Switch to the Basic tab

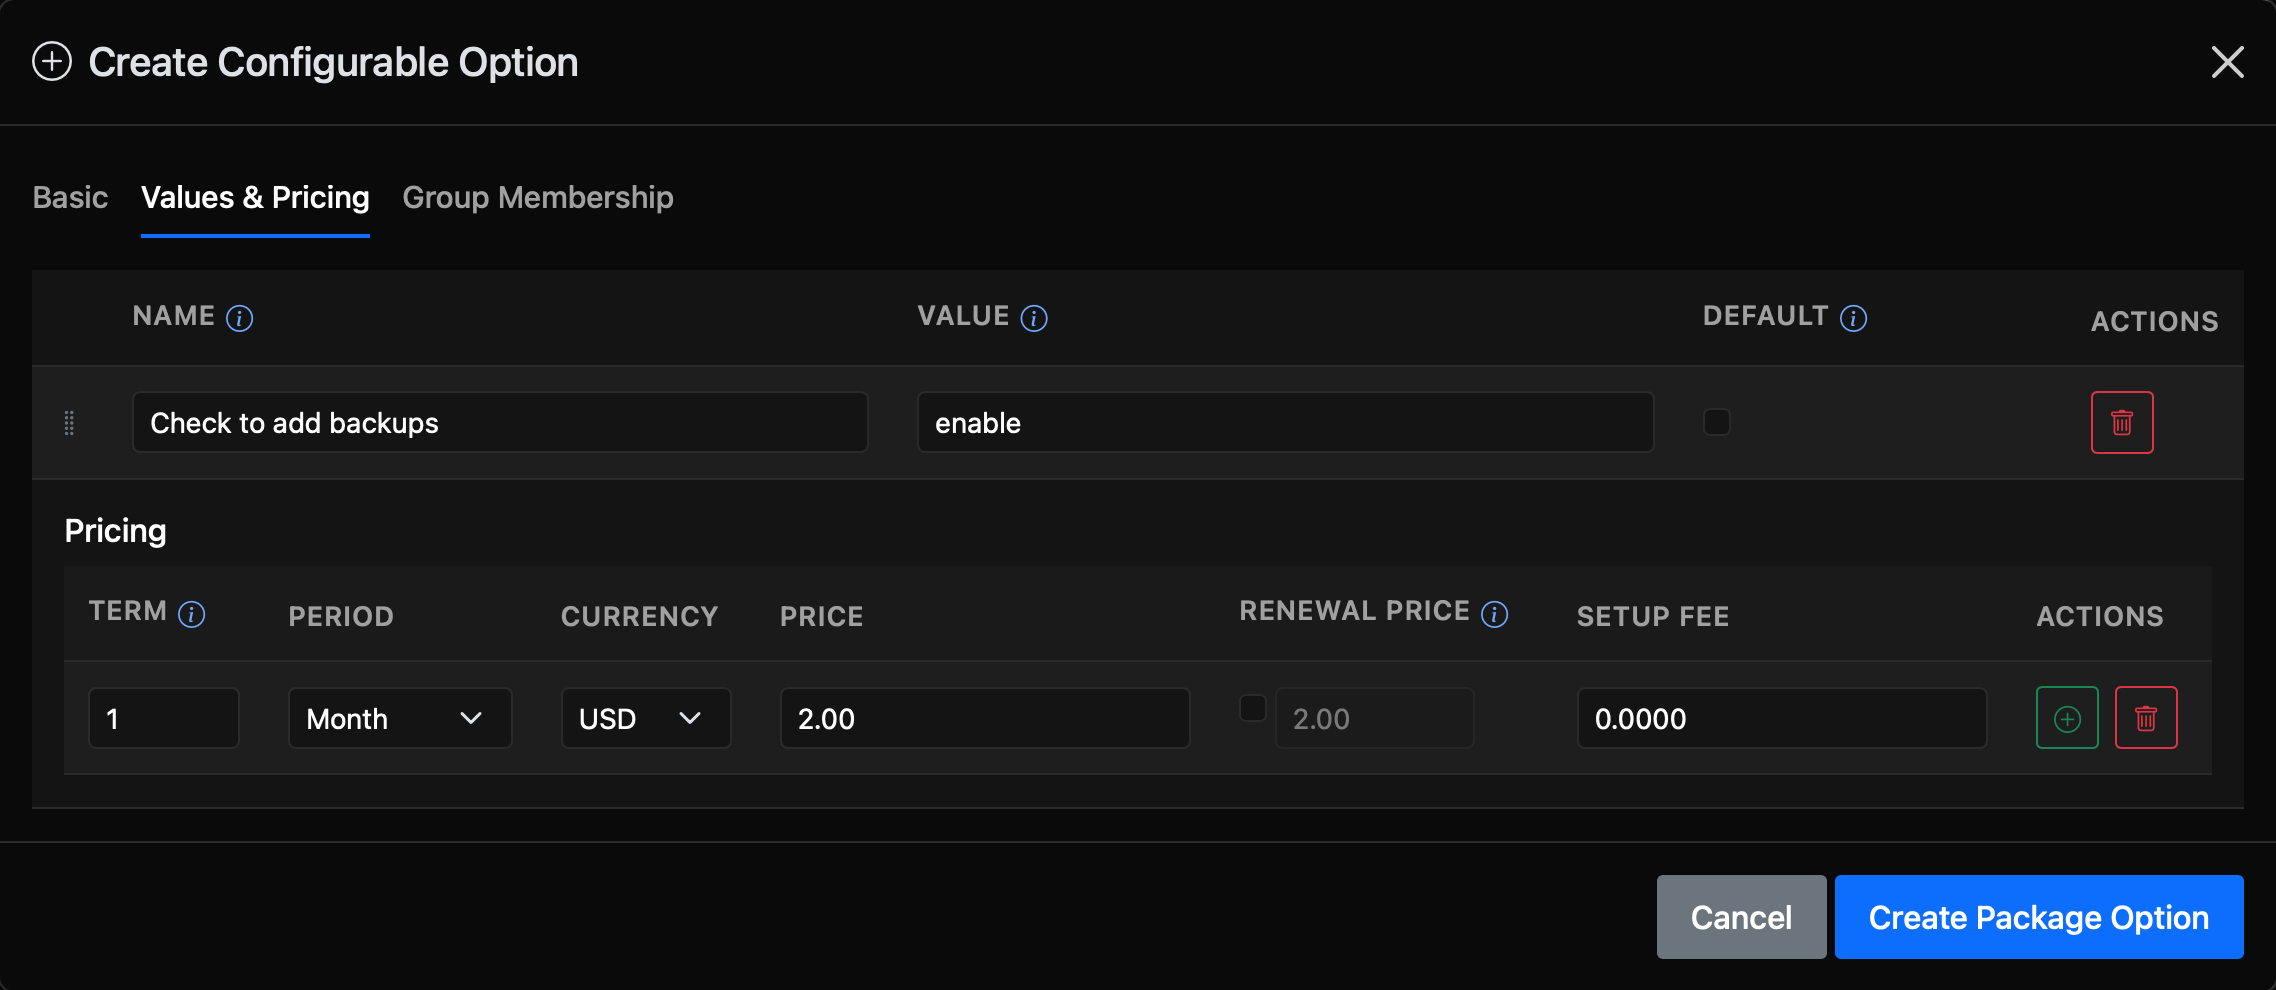70,197
